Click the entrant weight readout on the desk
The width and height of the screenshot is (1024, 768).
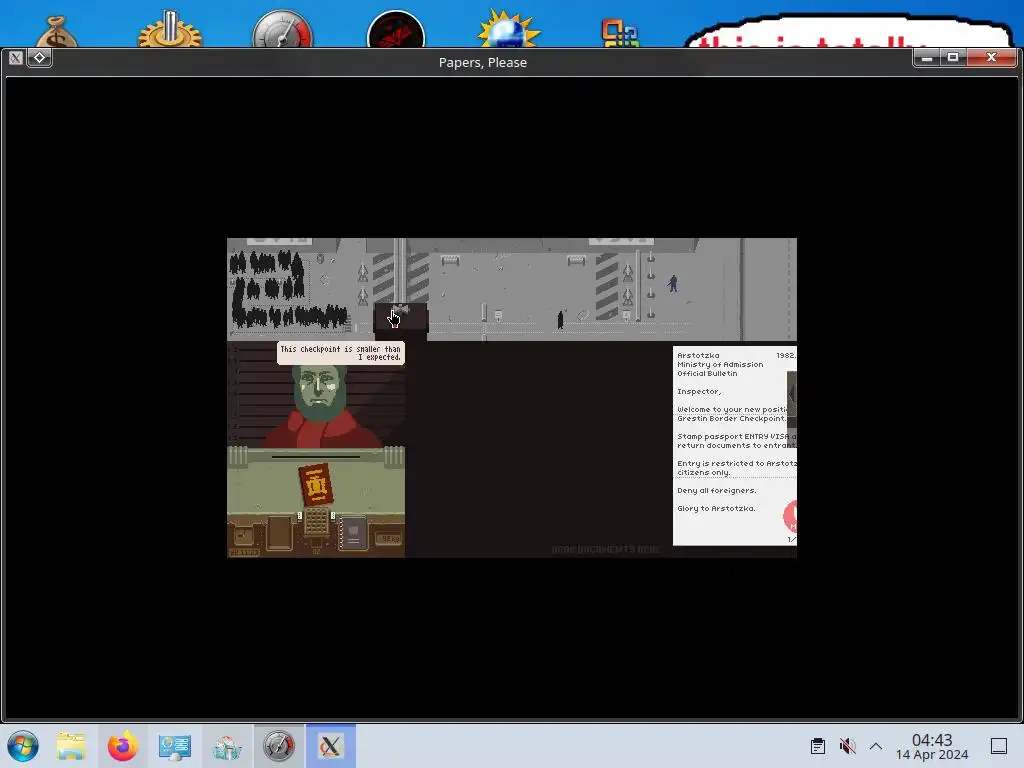pyautogui.click(x=389, y=539)
